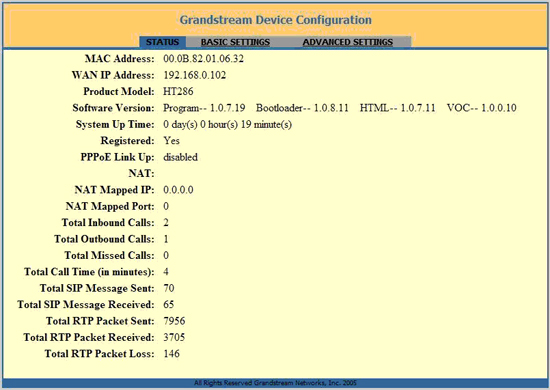Image resolution: width=550 pixels, height=390 pixels.
Task: Click the System Up Time label
Action: point(115,125)
